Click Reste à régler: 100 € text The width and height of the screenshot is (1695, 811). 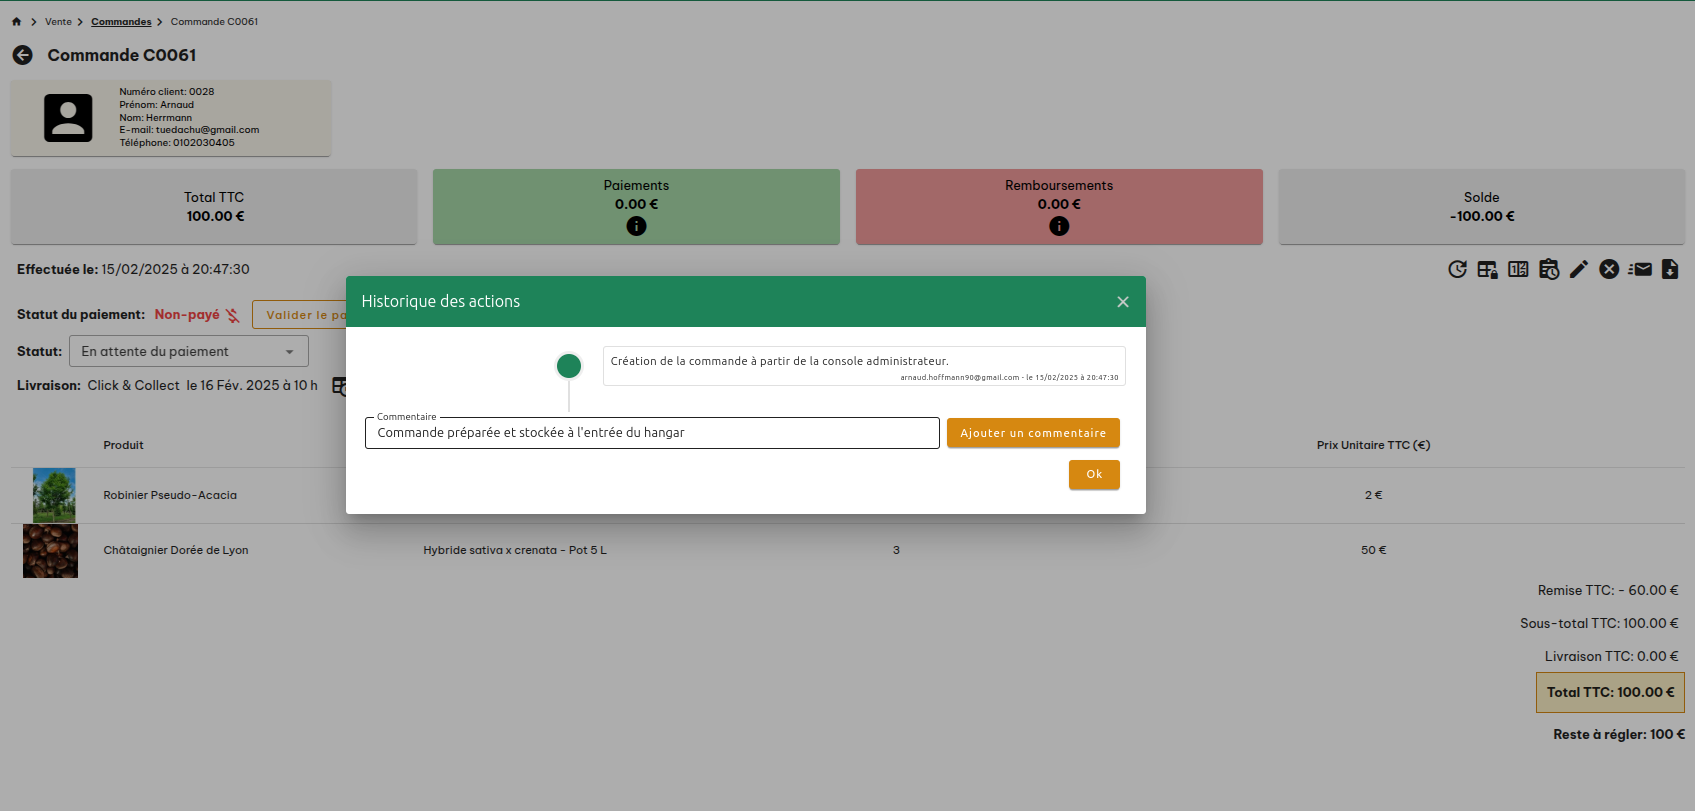1619,734
